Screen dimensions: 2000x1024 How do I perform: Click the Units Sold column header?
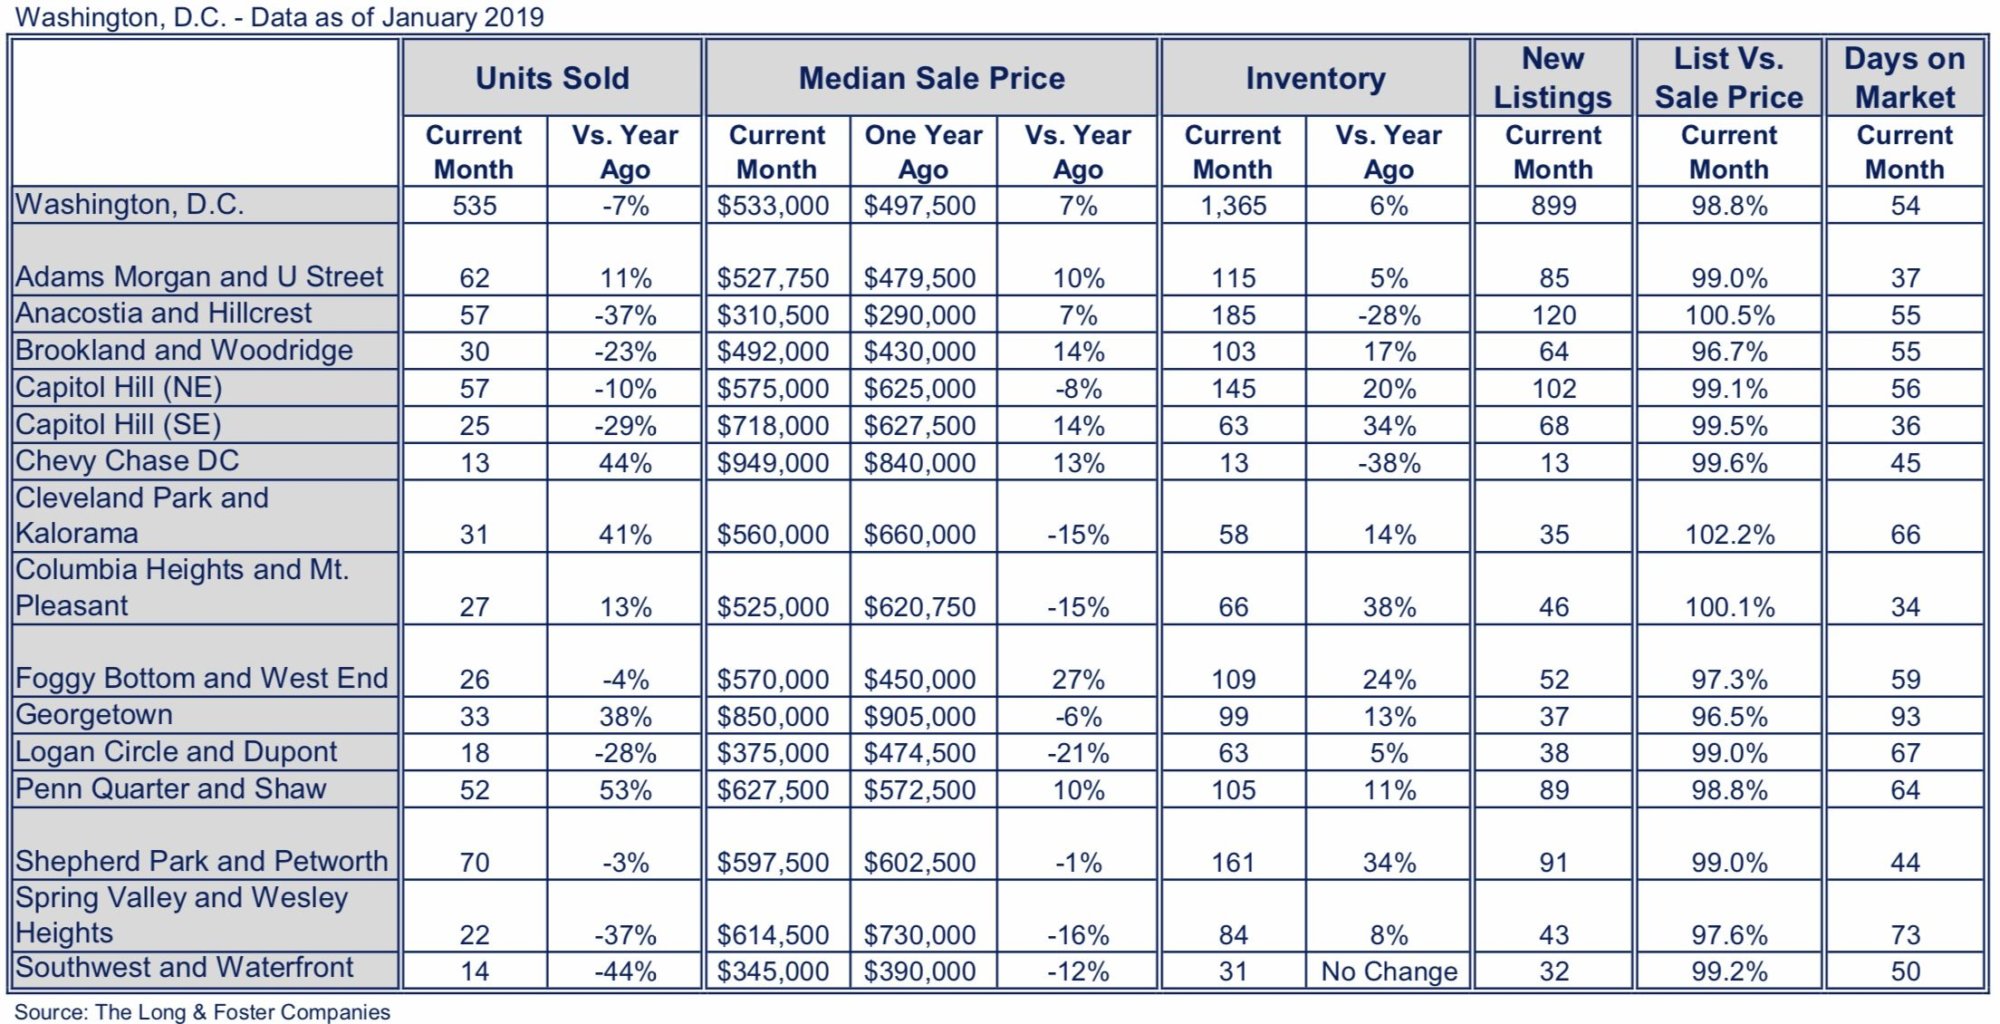tap(552, 78)
